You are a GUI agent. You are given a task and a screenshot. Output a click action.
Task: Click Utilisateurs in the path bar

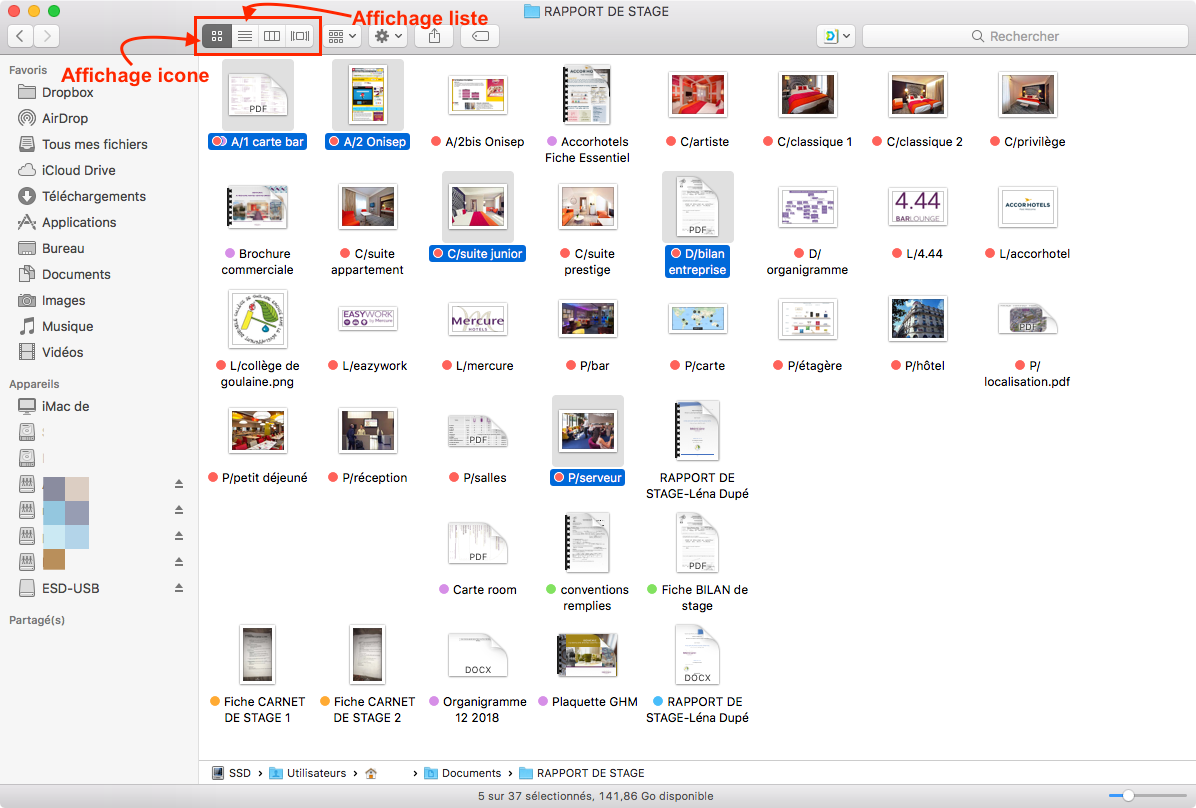point(315,773)
